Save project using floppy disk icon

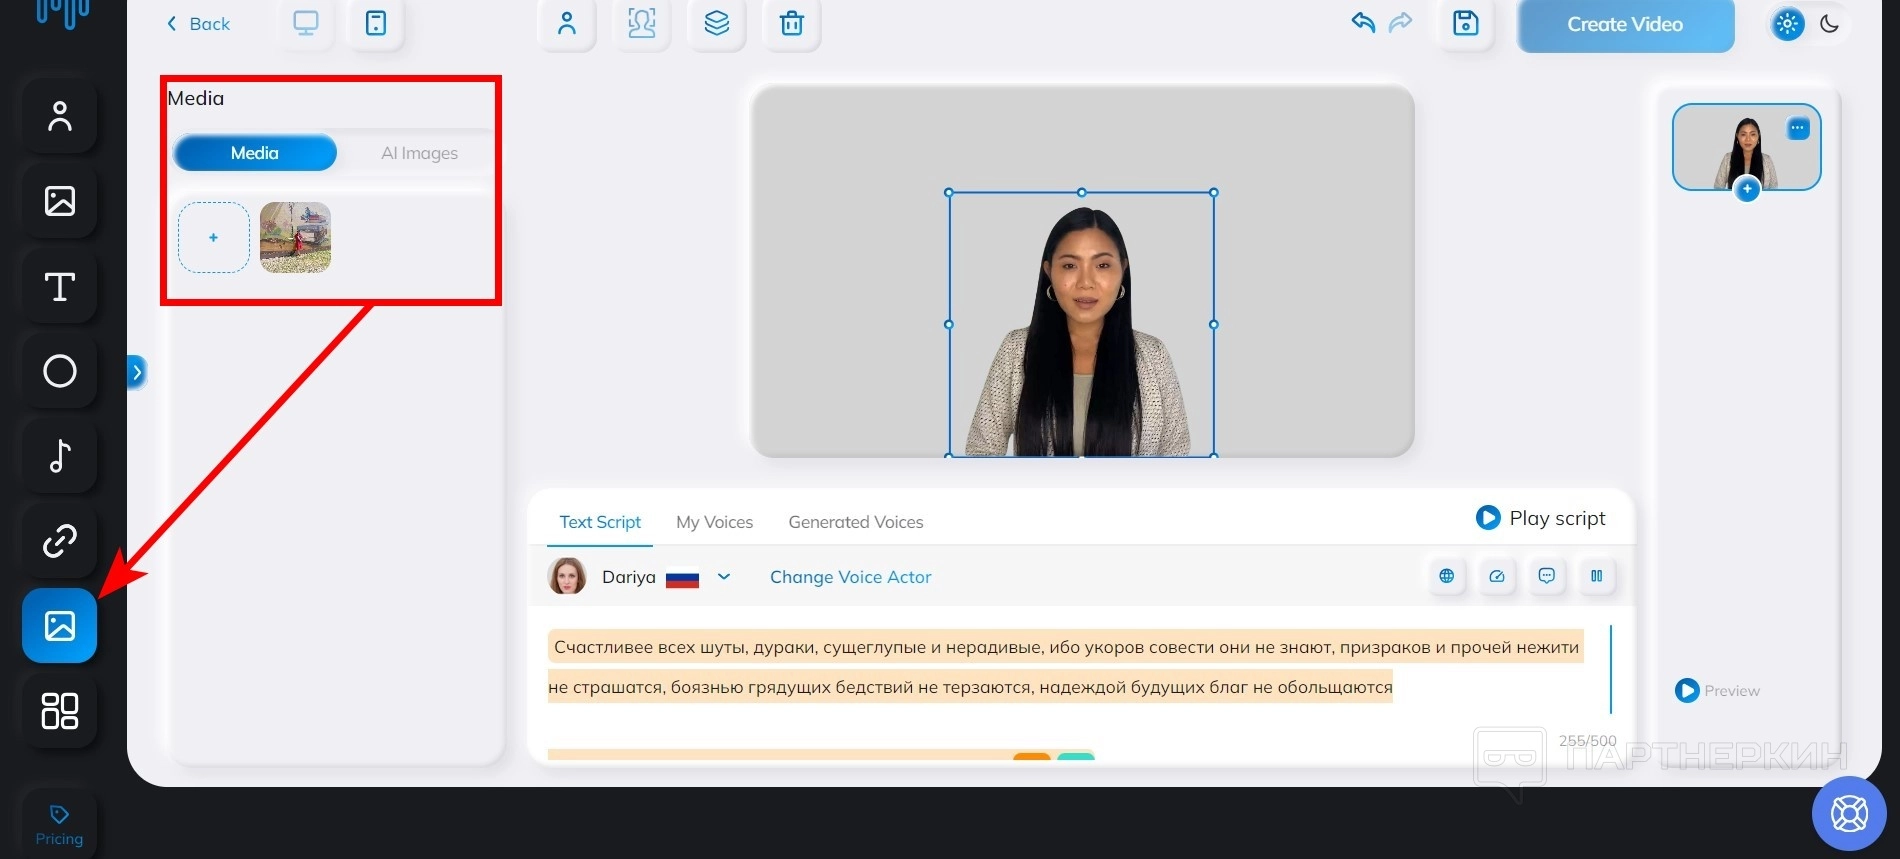pos(1465,24)
